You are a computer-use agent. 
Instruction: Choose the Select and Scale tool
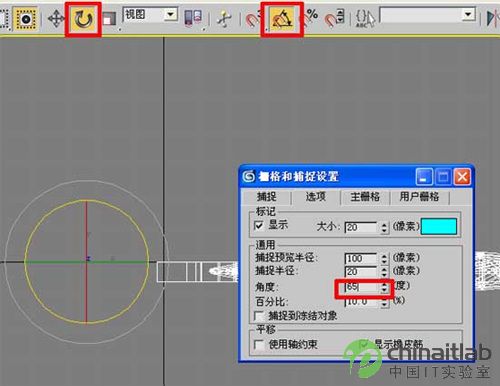[109, 19]
